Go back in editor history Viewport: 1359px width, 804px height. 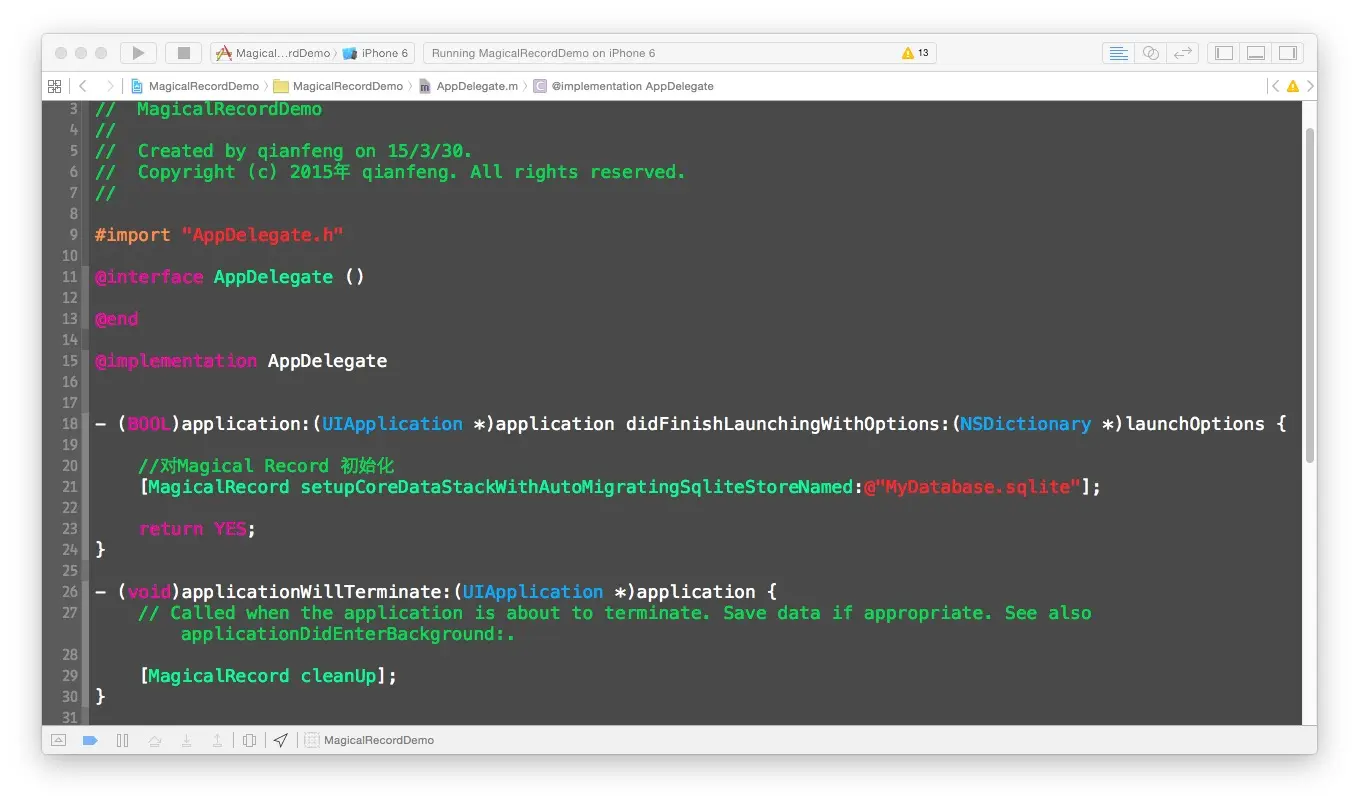tap(83, 86)
